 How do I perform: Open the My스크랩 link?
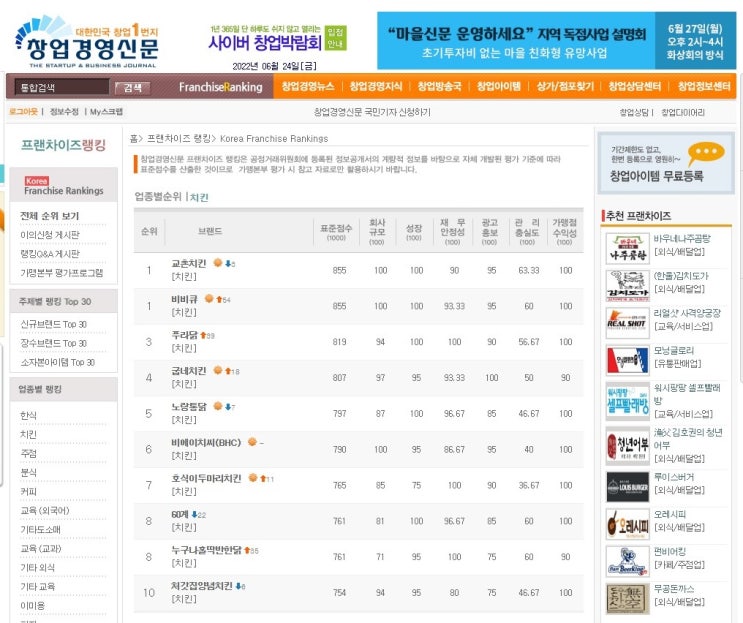[x=106, y=112]
